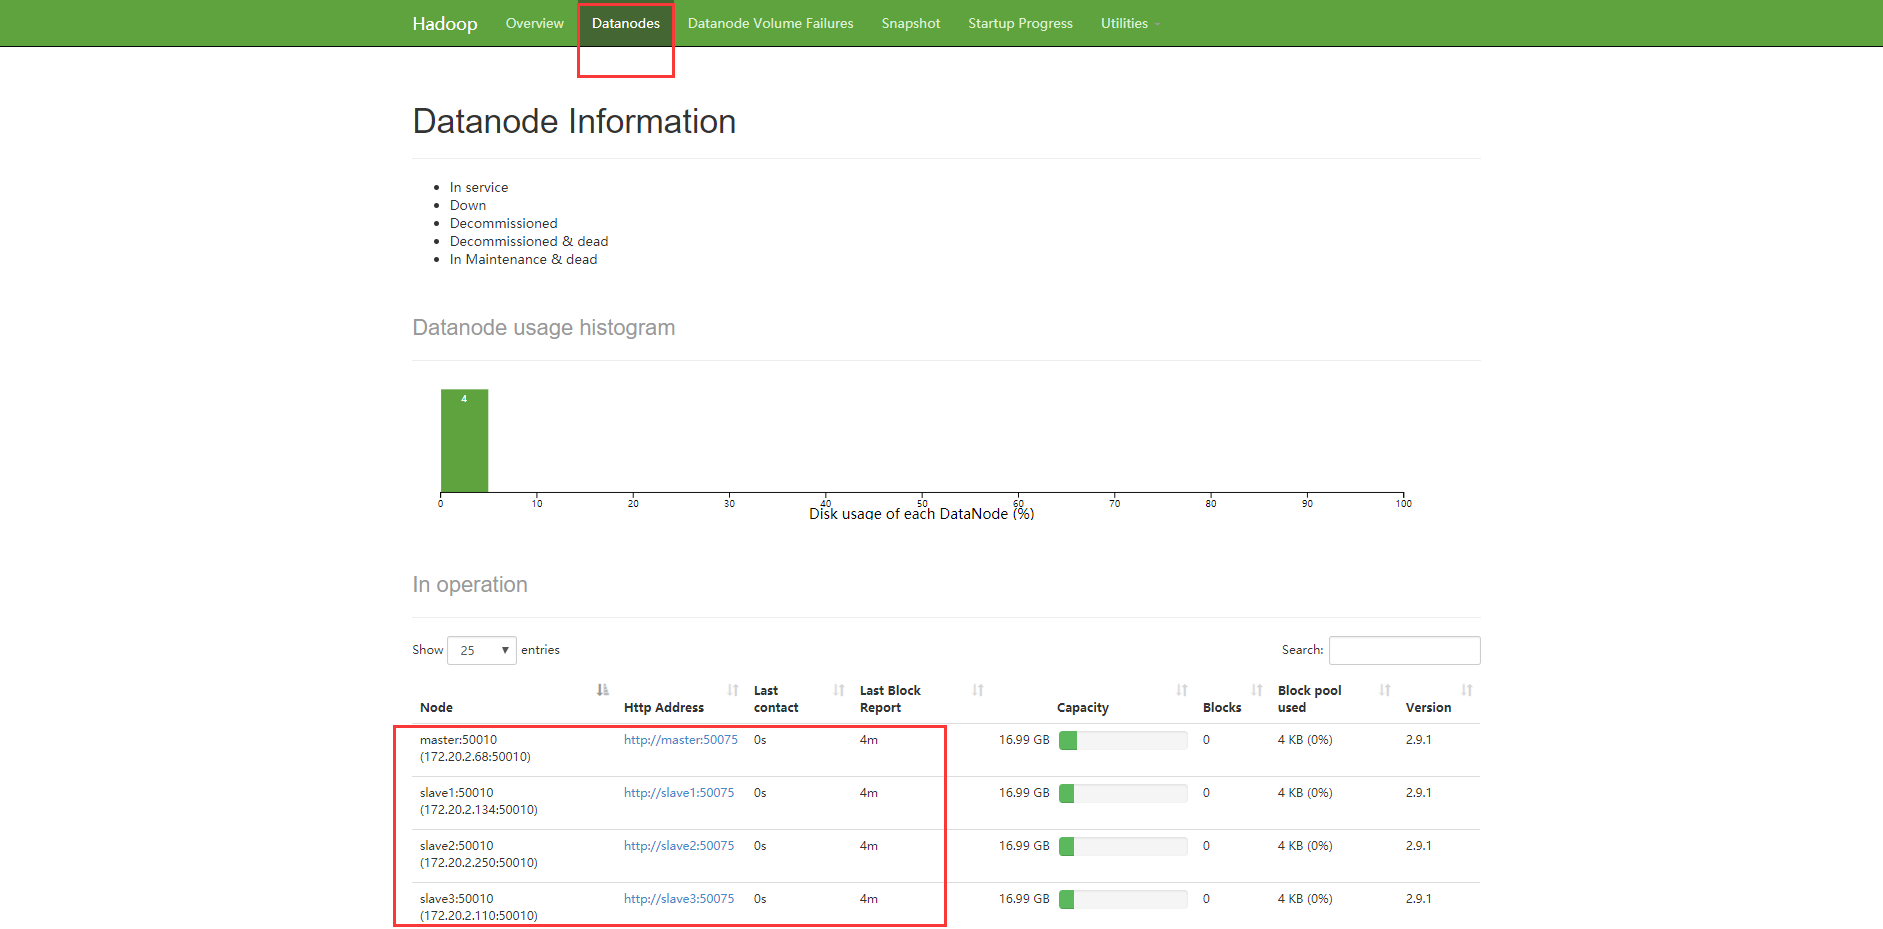
Task: Click the master capacity usage bar
Action: click(x=1123, y=740)
